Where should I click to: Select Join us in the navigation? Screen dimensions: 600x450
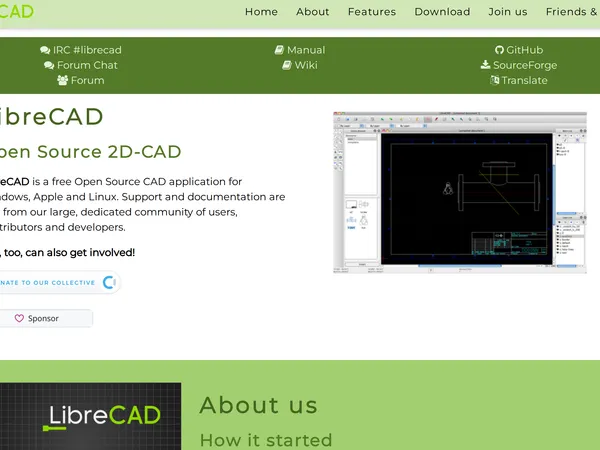tap(508, 12)
